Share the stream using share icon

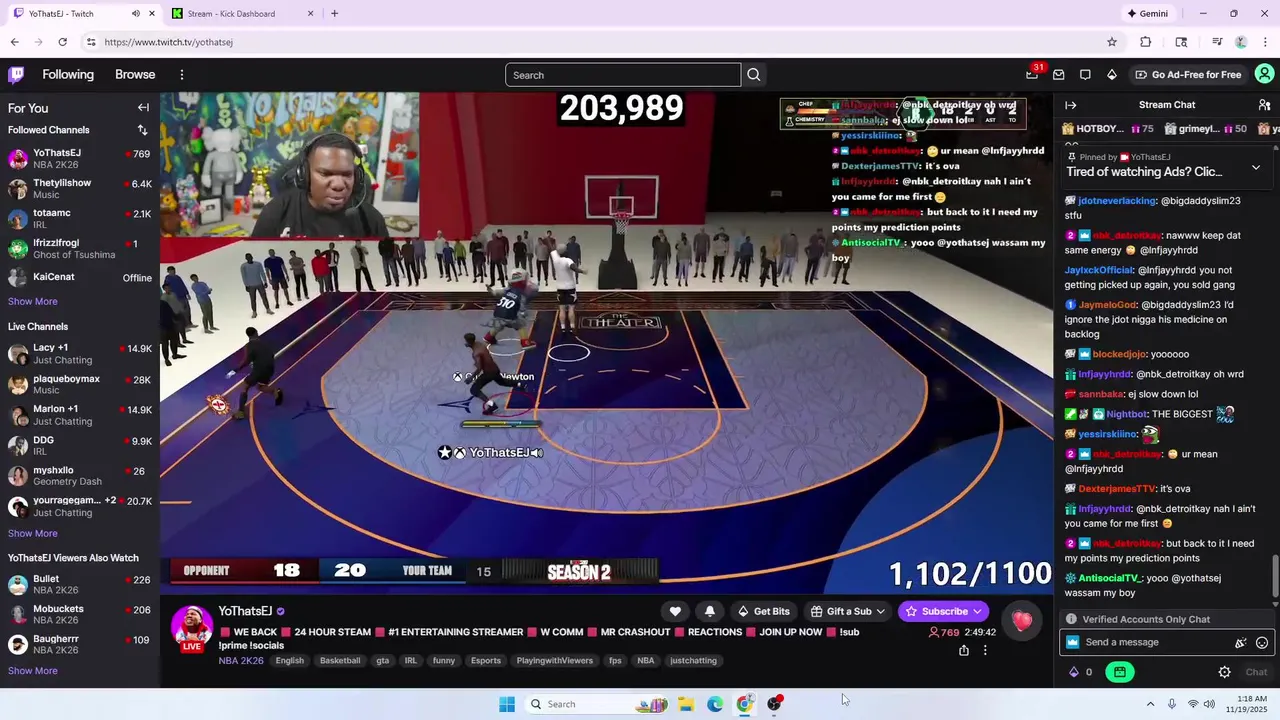point(963,650)
